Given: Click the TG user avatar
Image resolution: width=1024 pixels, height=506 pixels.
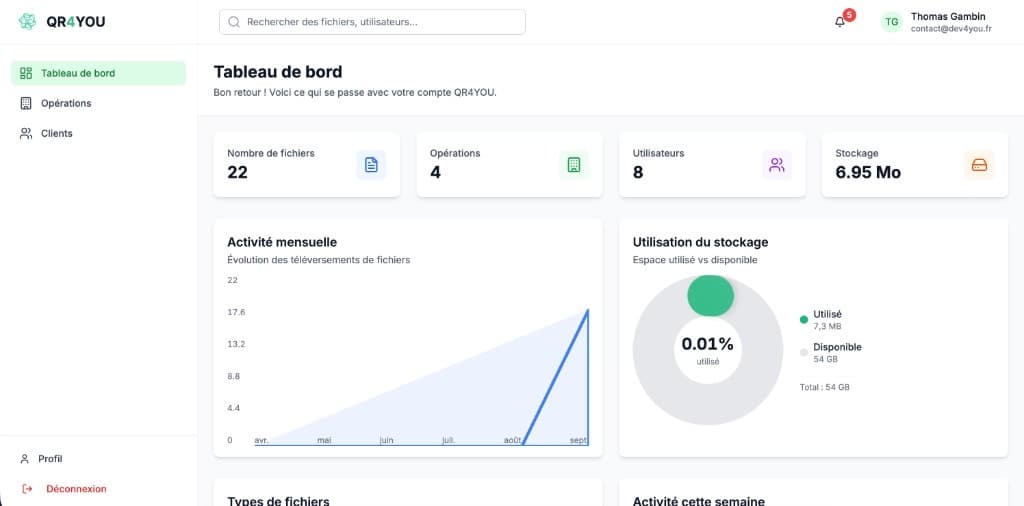Looking at the screenshot, I should click(x=891, y=22).
